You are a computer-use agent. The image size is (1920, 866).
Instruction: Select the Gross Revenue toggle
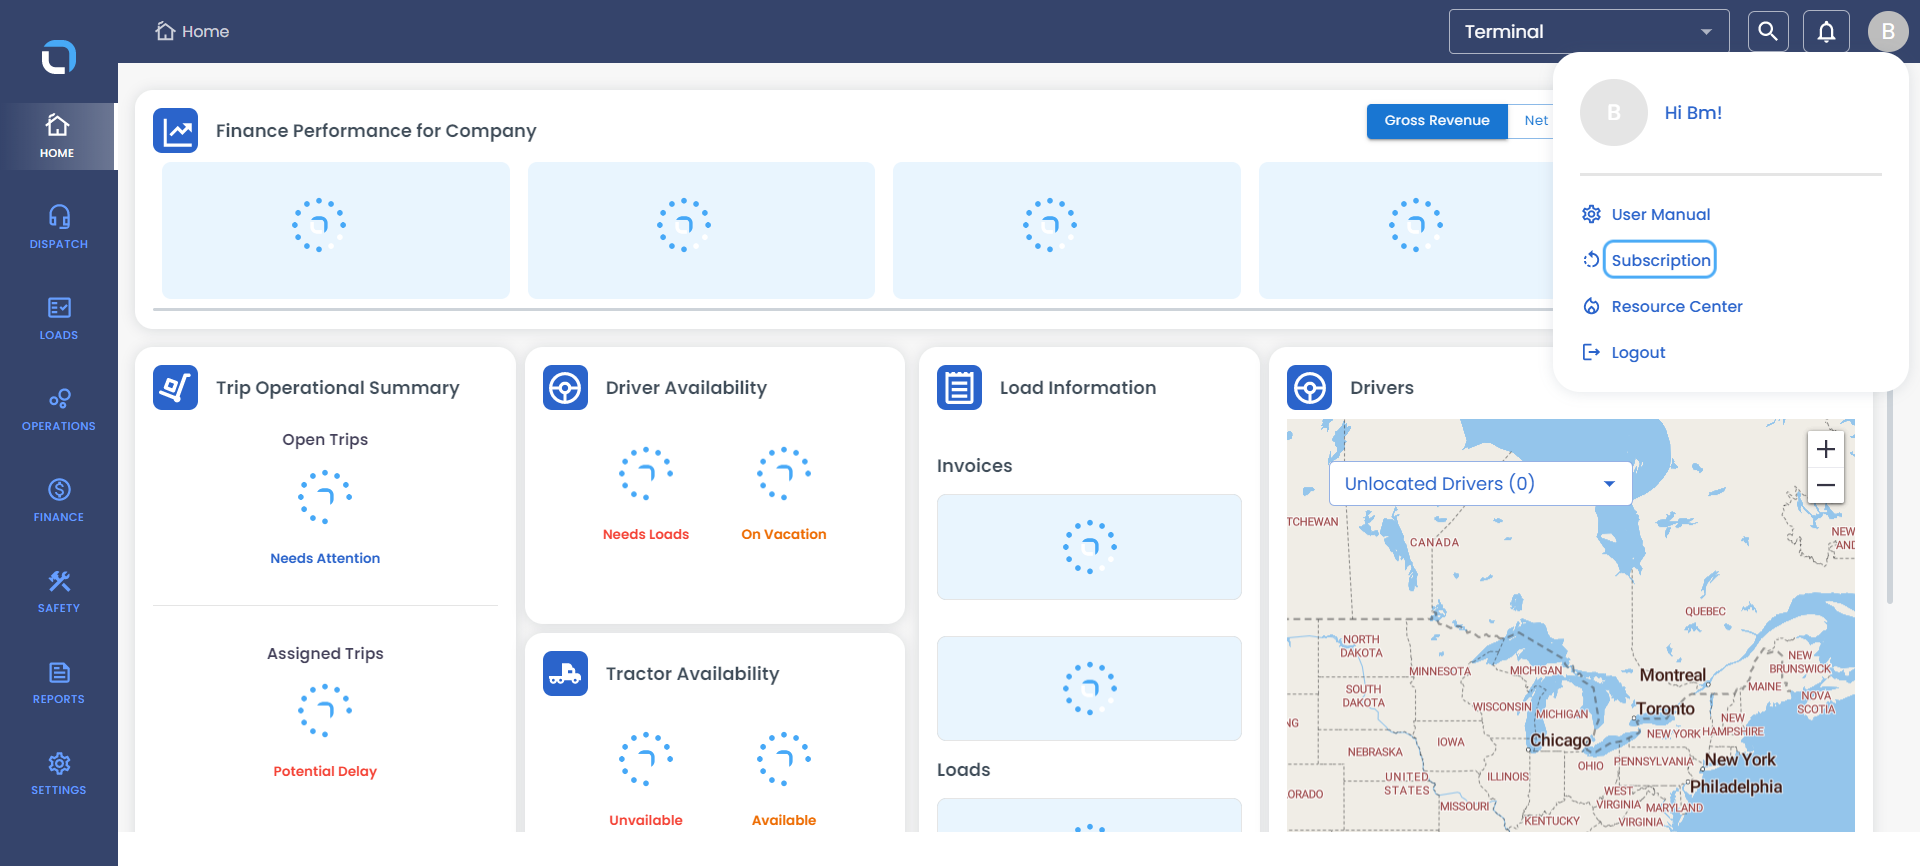coord(1437,121)
